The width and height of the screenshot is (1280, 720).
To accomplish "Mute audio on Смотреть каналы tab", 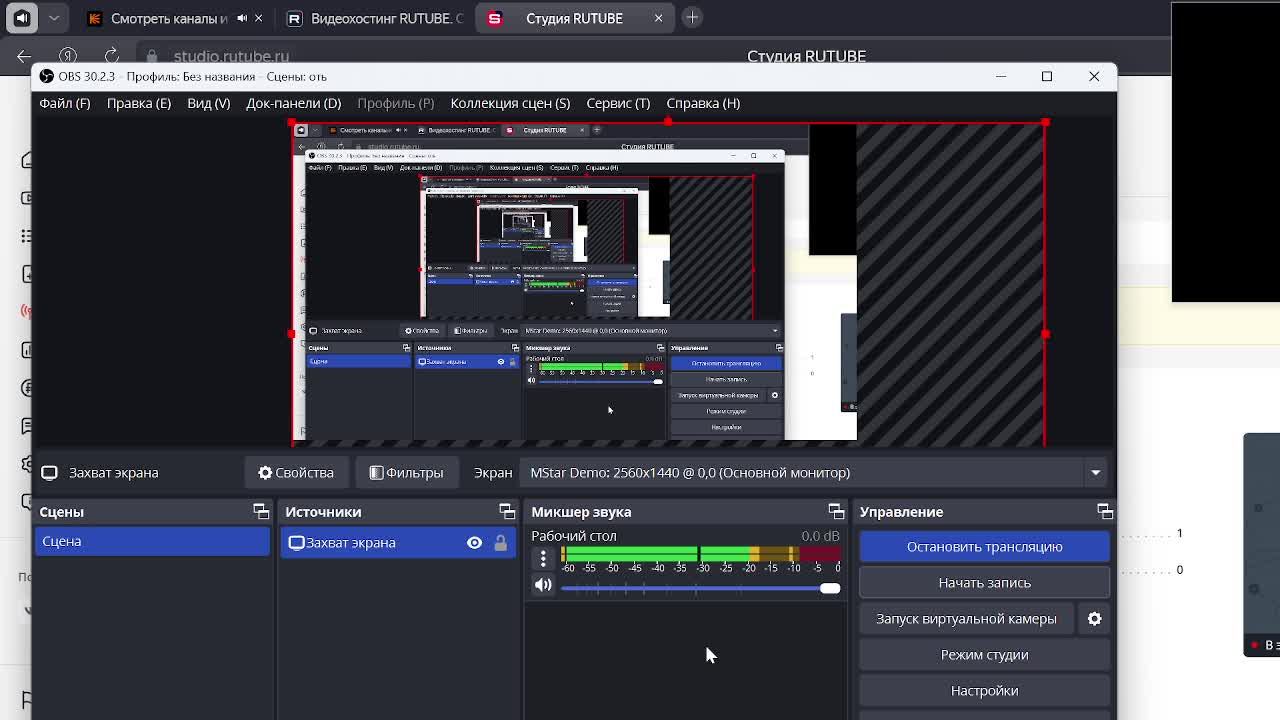I will point(241,18).
